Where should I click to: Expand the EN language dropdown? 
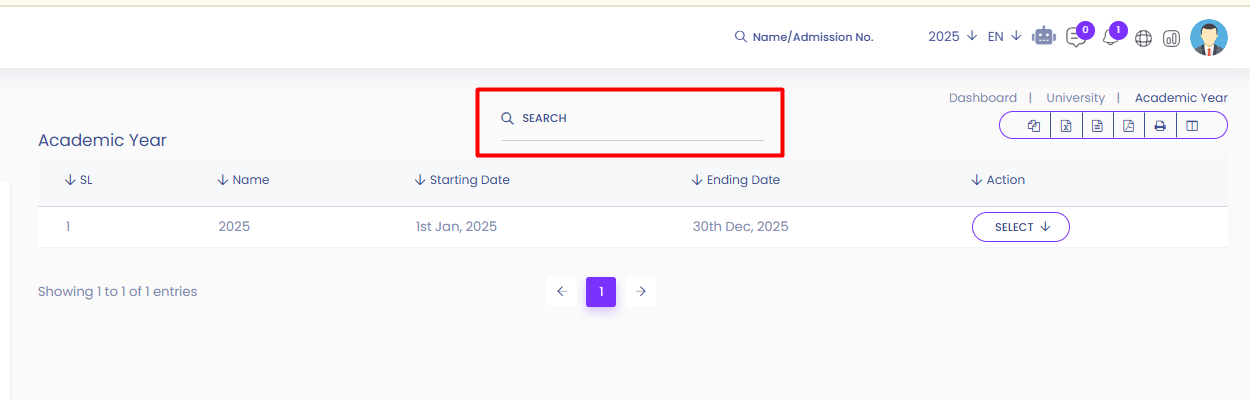pyautogui.click(x=1004, y=36)
